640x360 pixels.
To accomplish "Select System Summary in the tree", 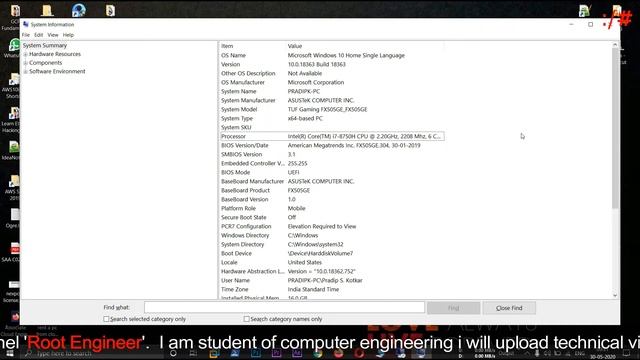I will [x=45, y=45].
